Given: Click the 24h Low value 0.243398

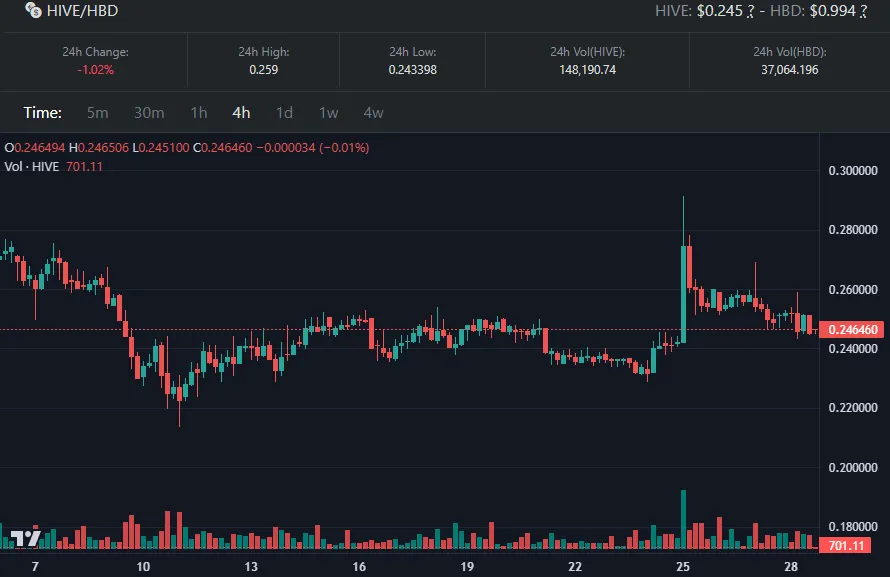Looking at the screenshot, I should point(413,70).
